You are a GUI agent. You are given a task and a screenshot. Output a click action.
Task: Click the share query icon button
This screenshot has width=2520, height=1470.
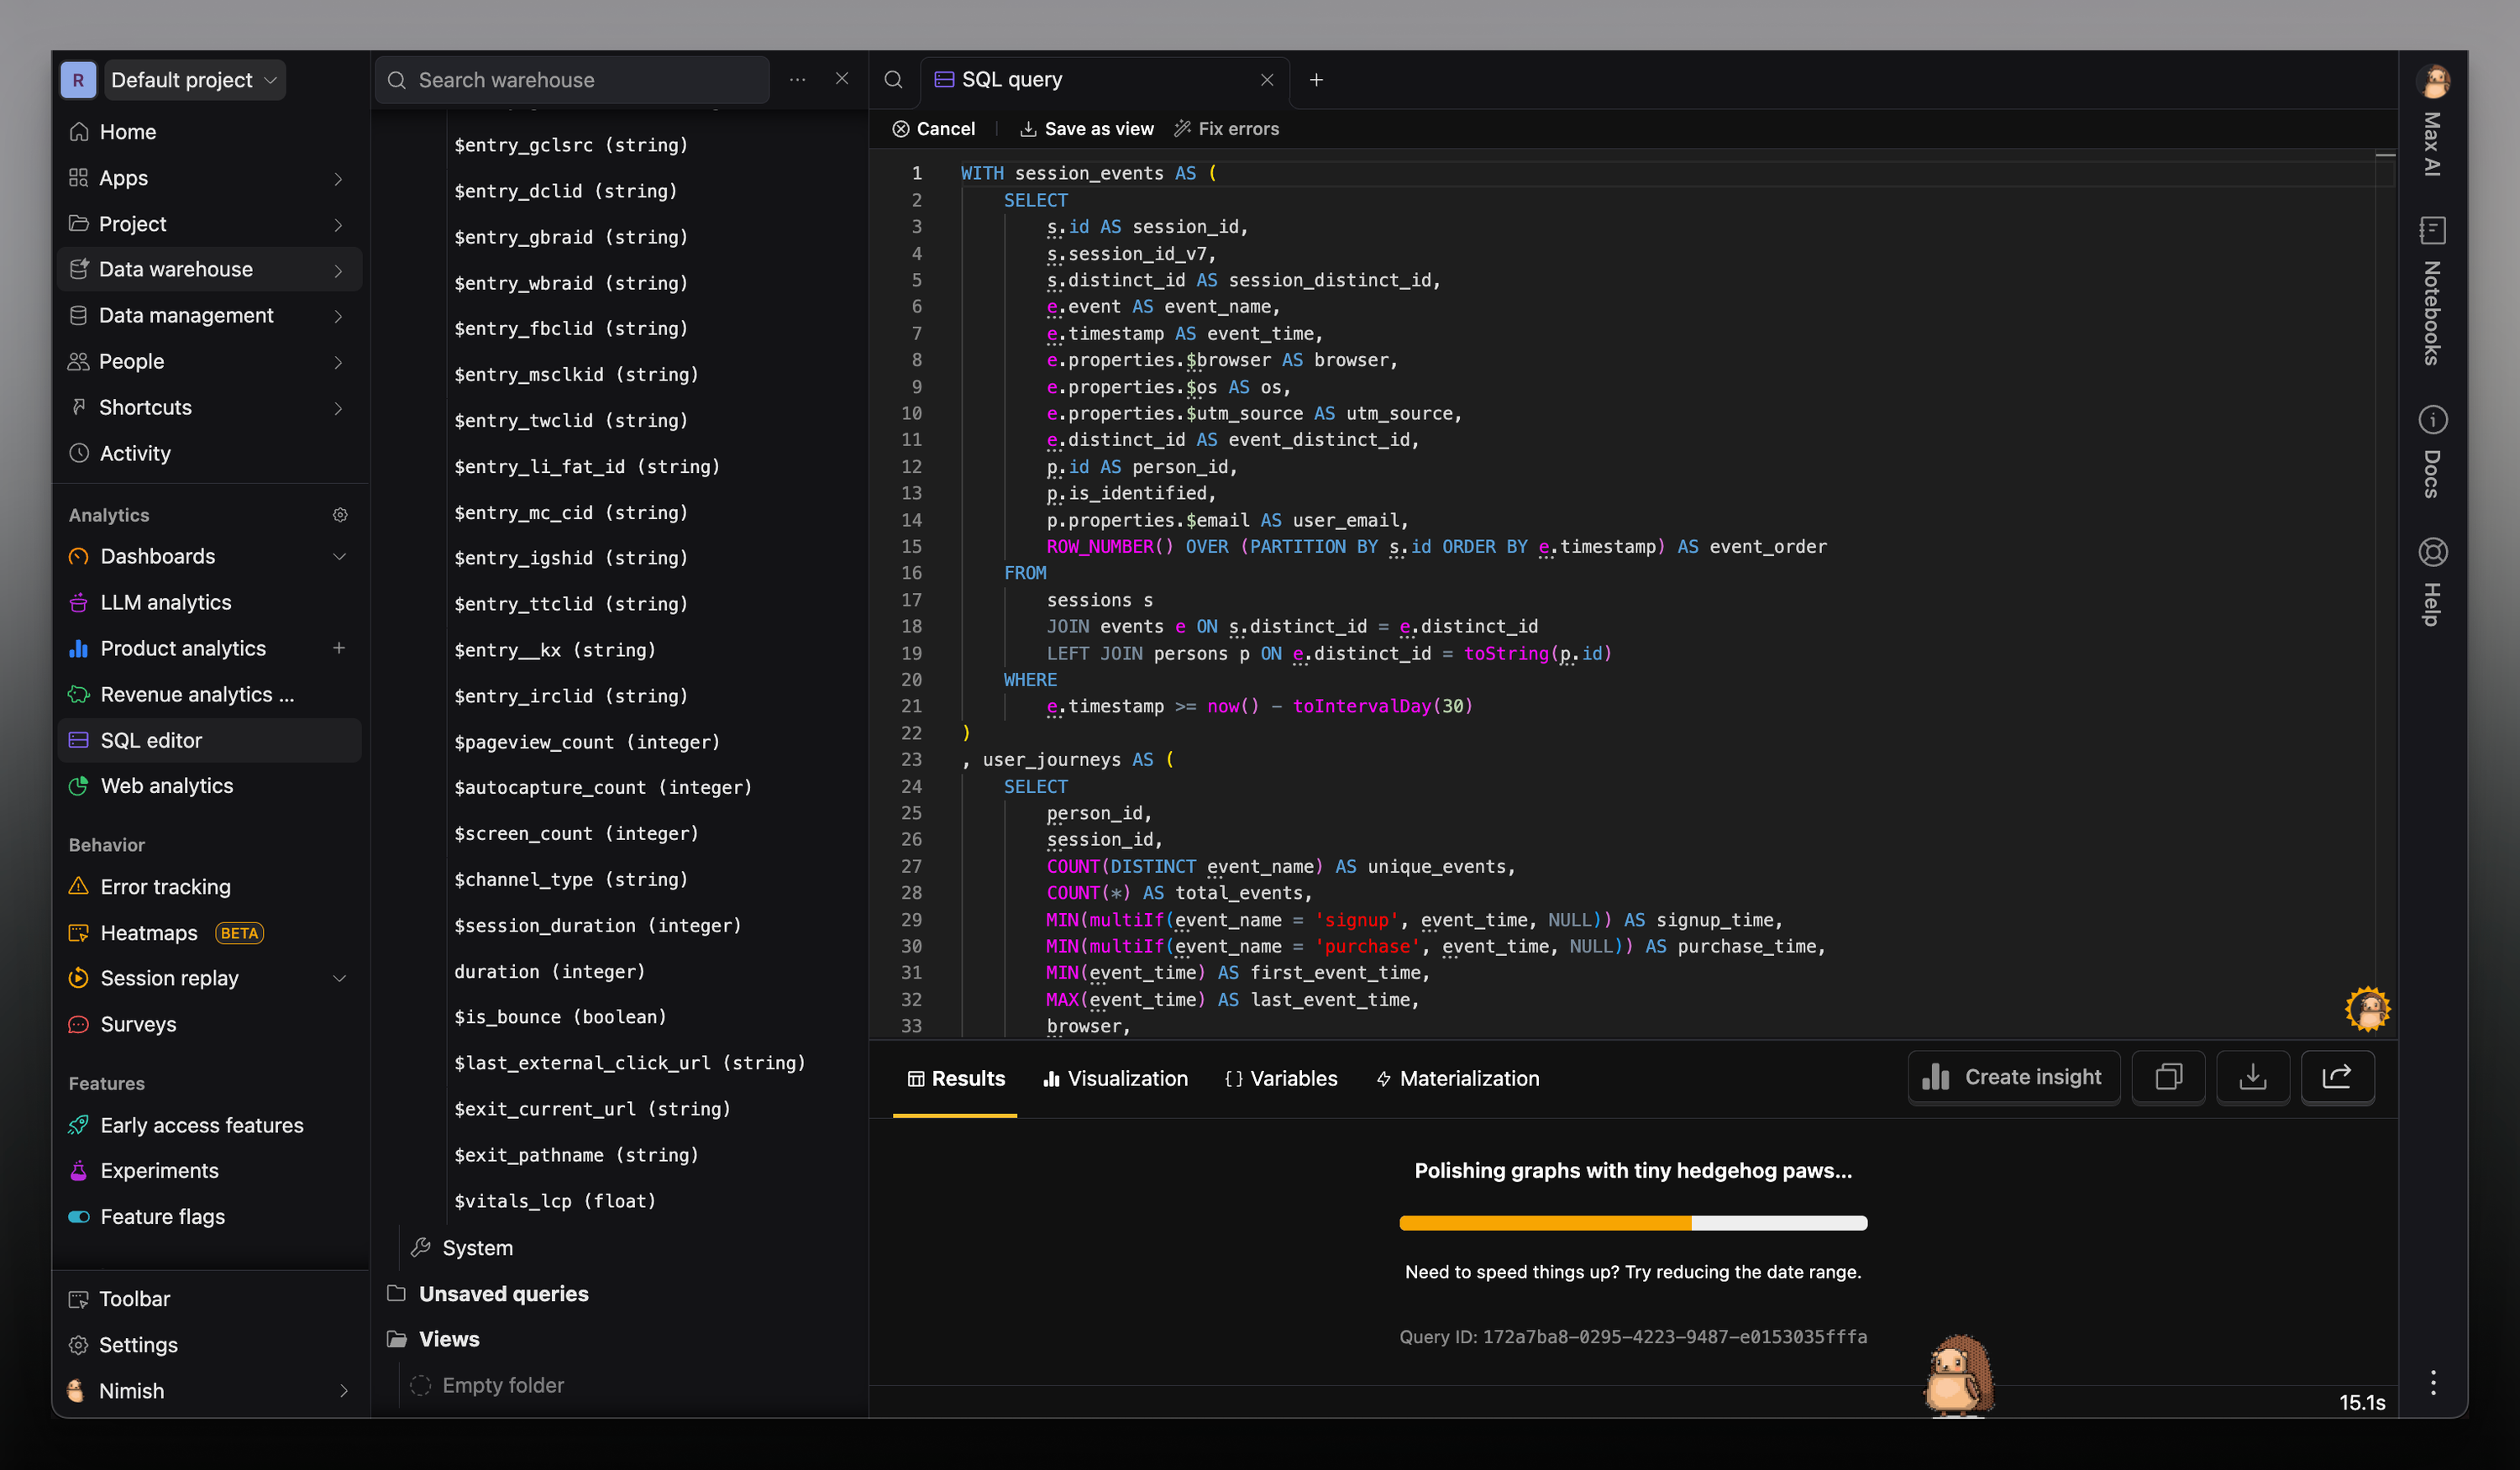[x=2337, y=1077]
